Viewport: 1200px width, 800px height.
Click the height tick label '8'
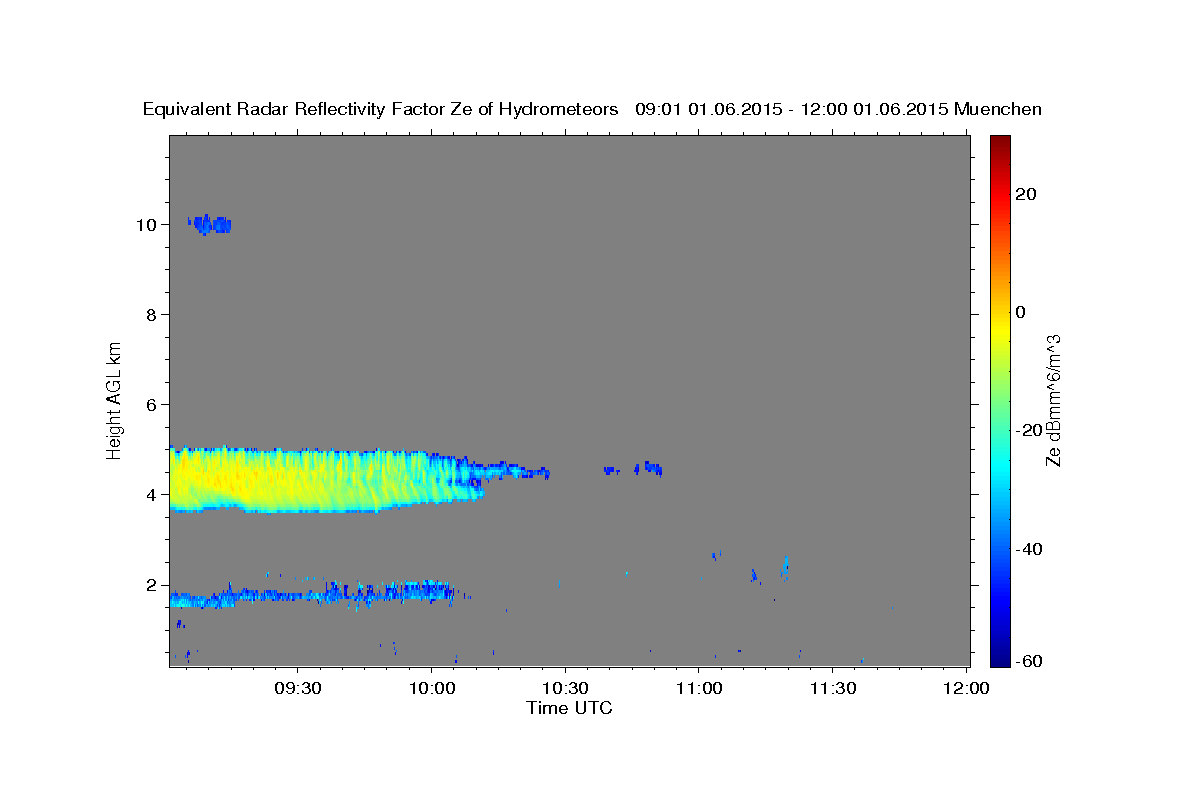pyautogui.click(x=153, y=314)
